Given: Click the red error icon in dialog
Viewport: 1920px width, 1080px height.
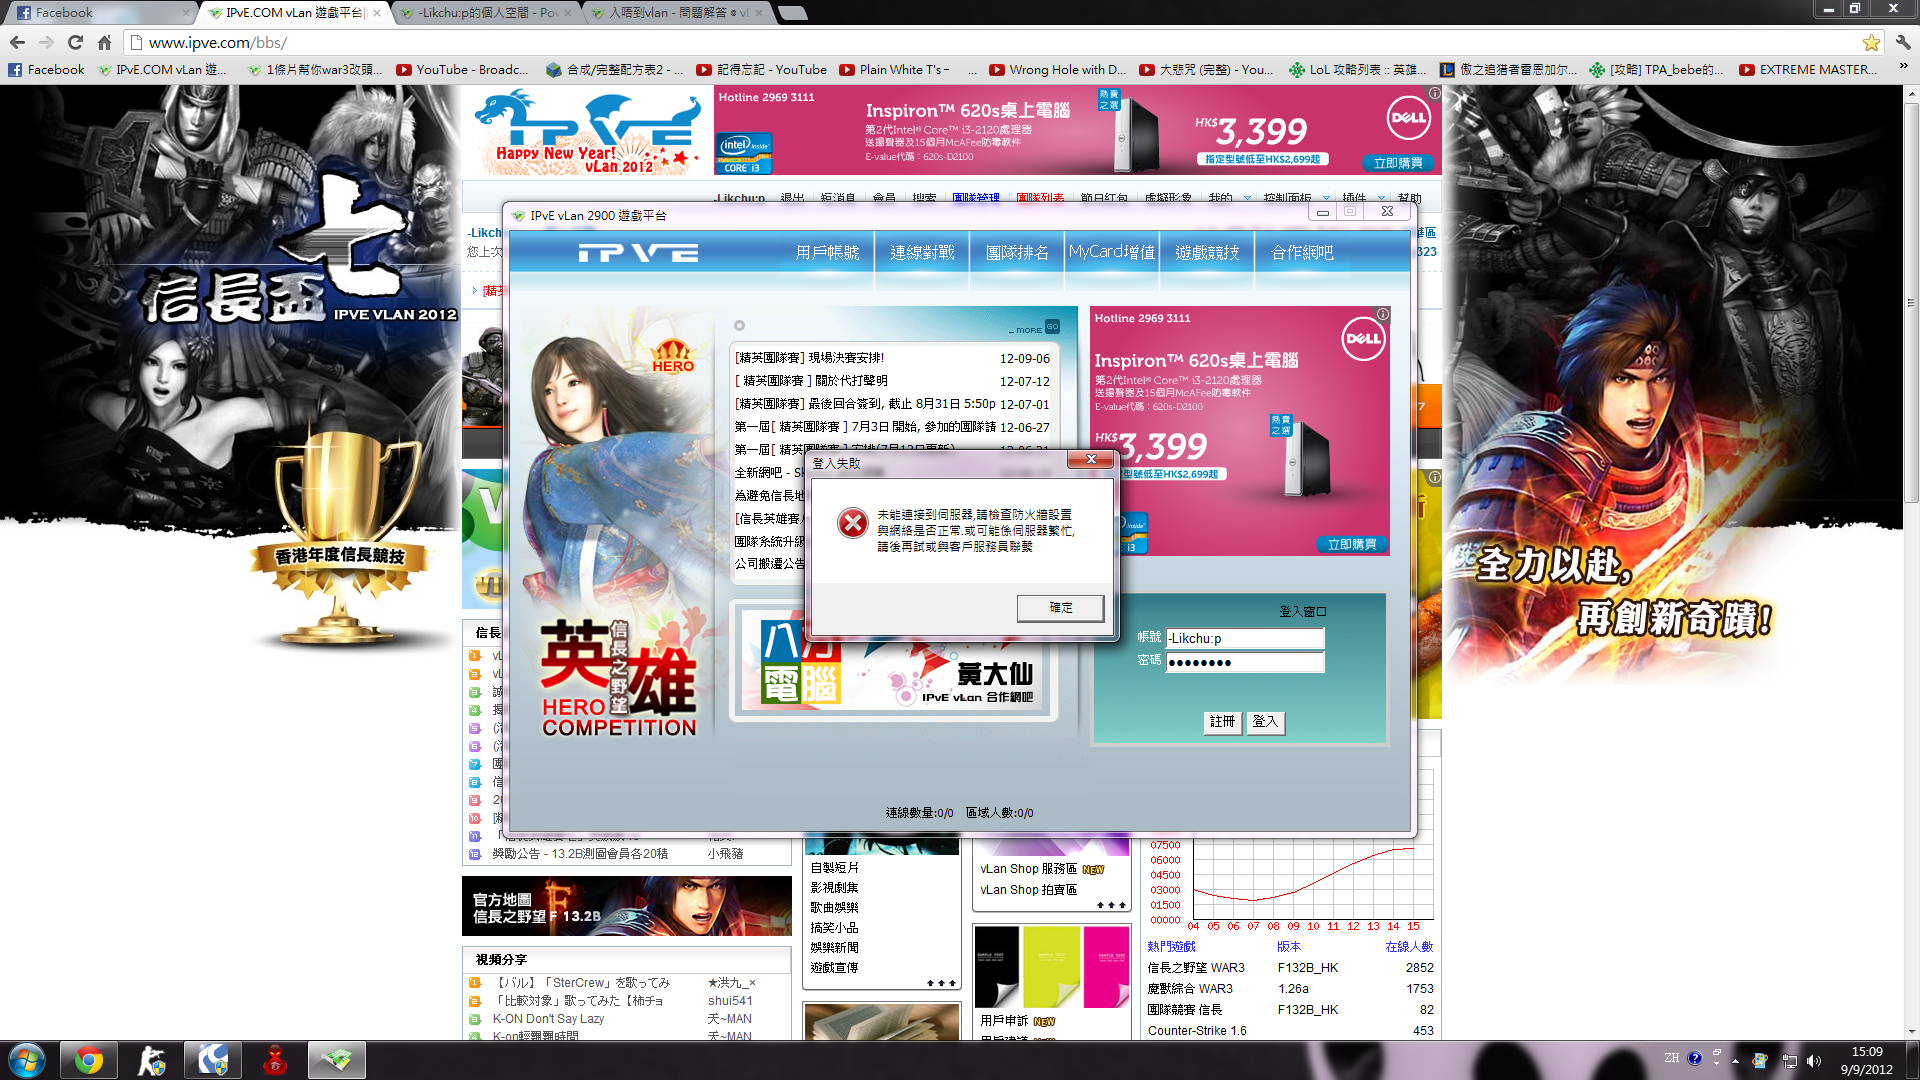Looking at the screenshot, I should pos(853,523).
